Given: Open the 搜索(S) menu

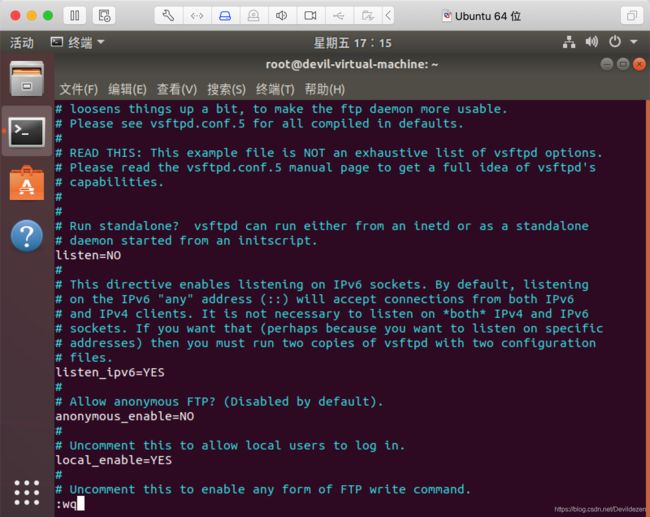Looking at the screenshot, I should [226, 89].
